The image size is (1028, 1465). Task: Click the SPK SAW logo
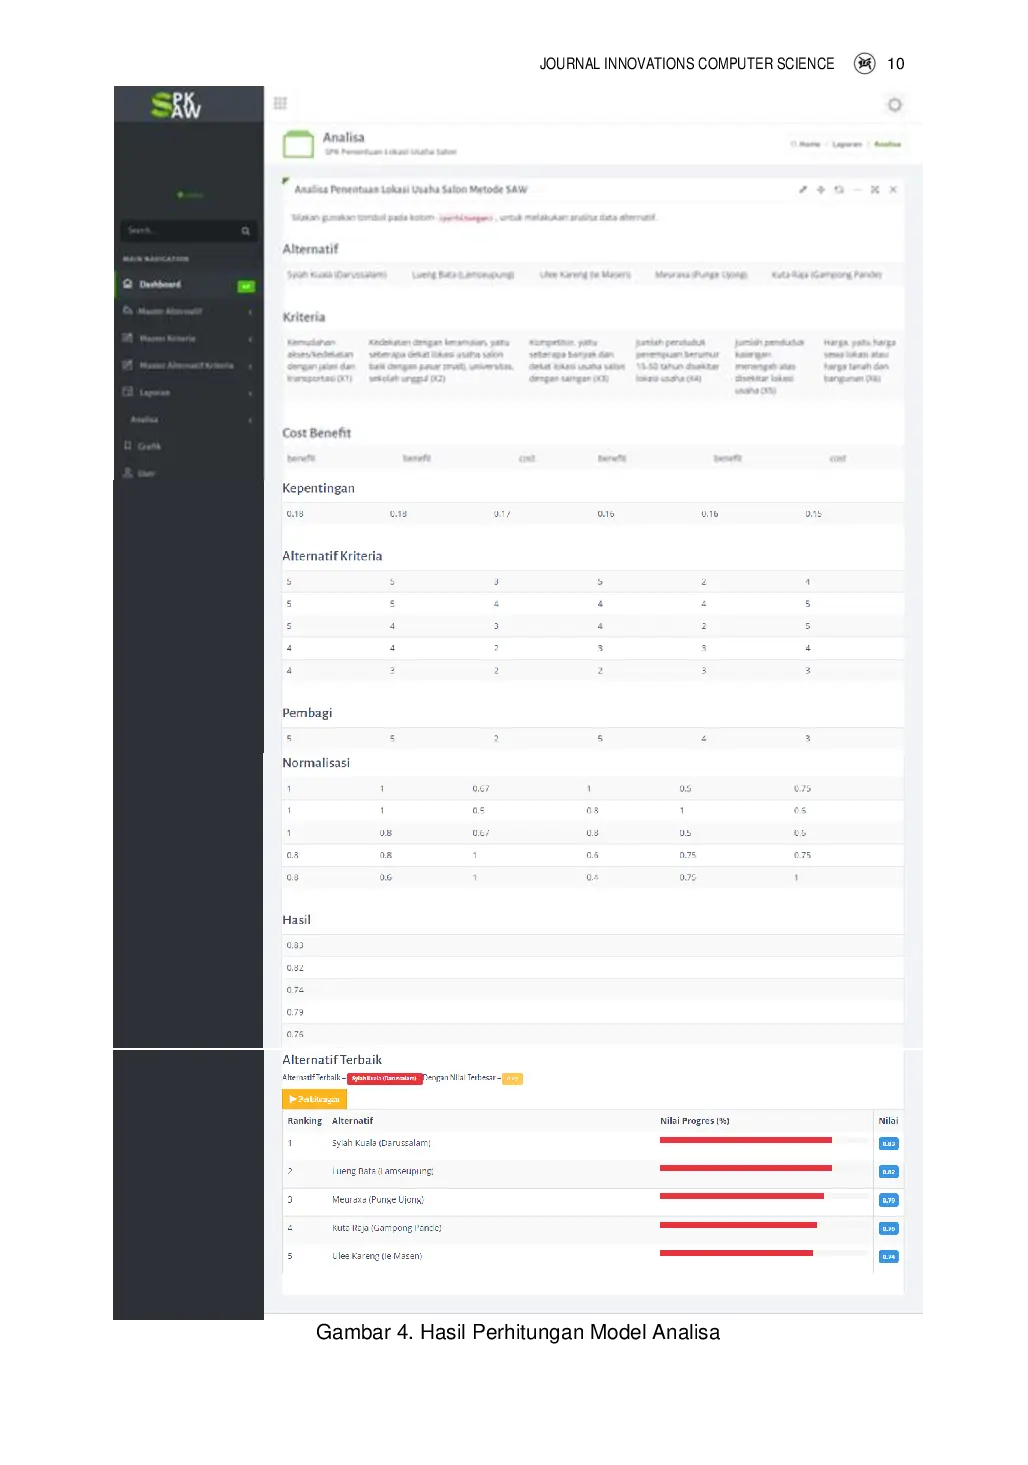coord(177,105)
